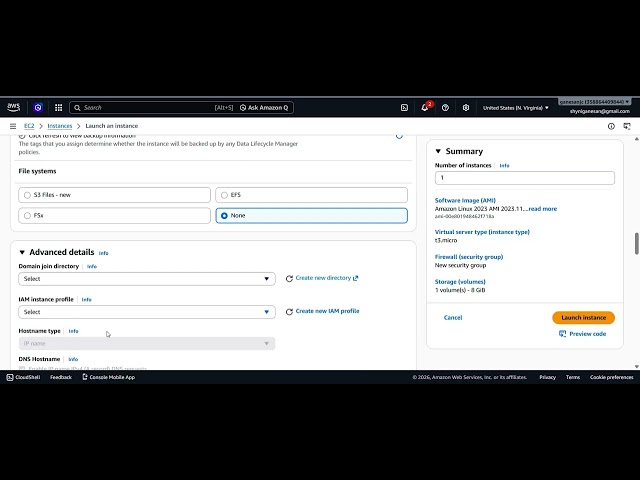
Task: Open the region selector N. Virginia
Action: click(516, 108)
